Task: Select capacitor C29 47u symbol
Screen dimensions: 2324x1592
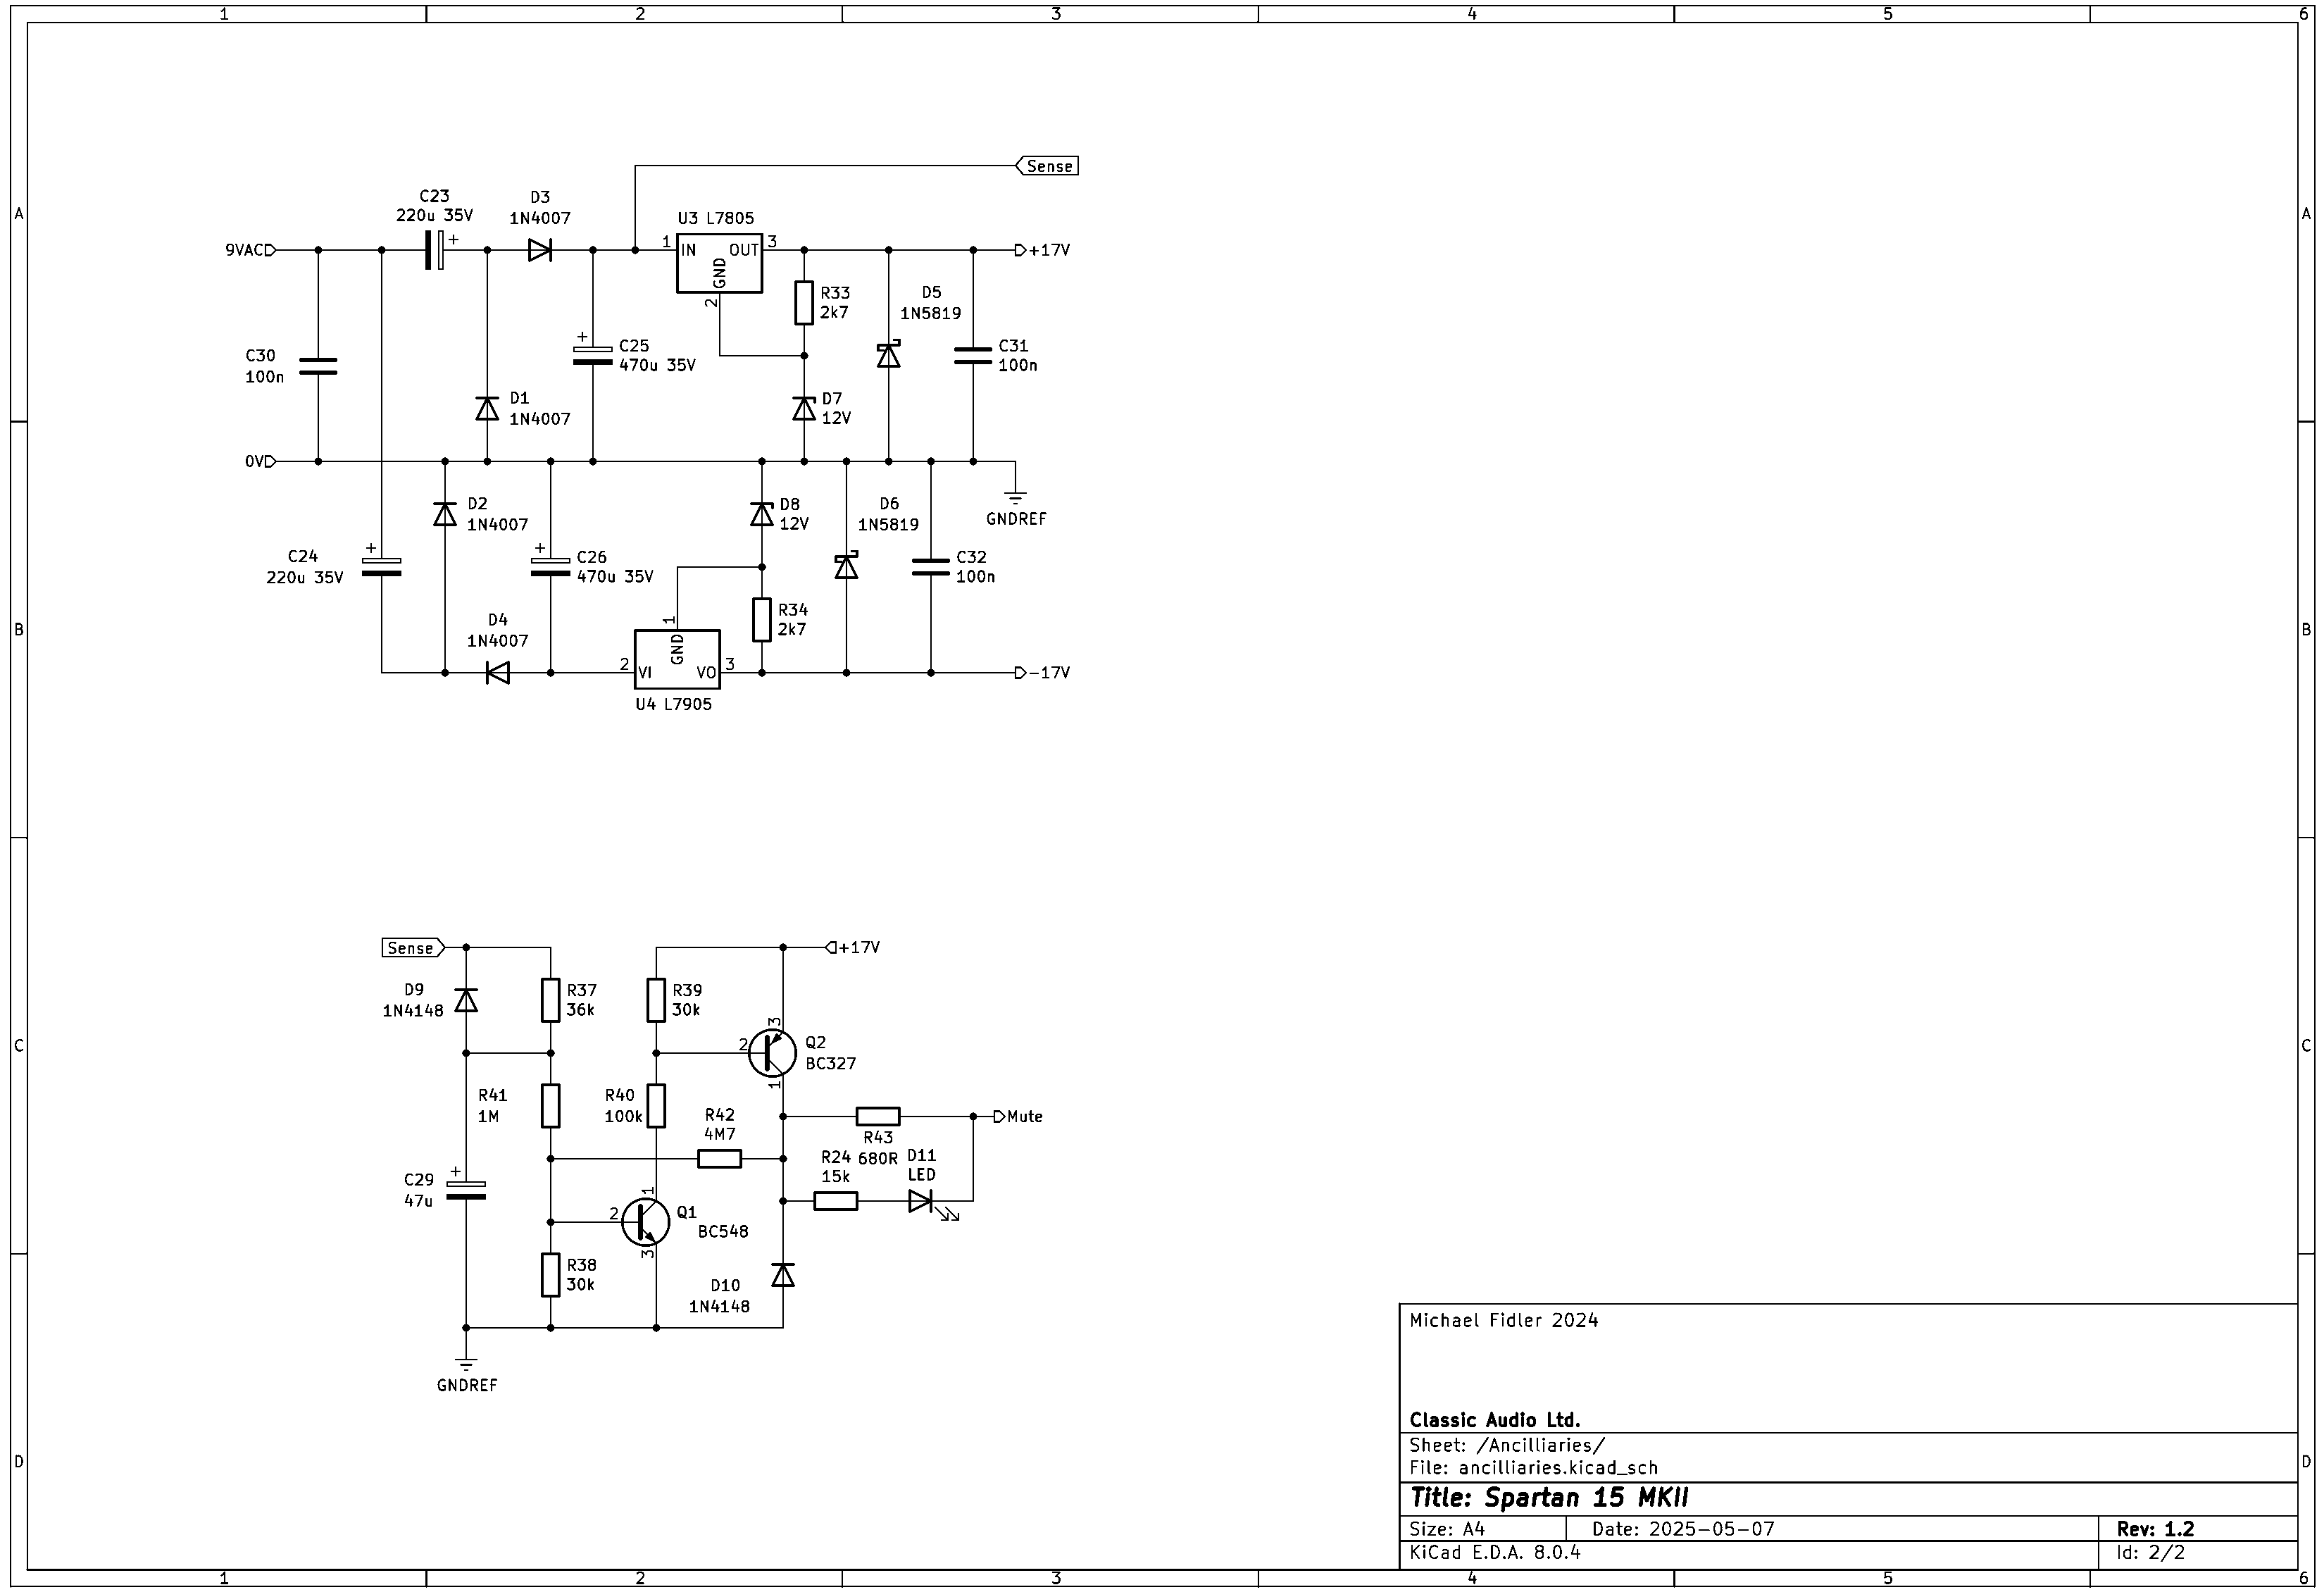Action: click(x=466, y=1190)
